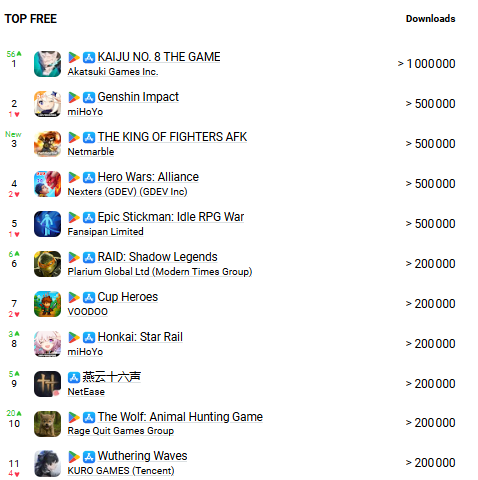The height and width of the screenshot is (480, 478).
Task: Click the App Store icon for Honkai: Star Rail
Action: click(89, 337)
